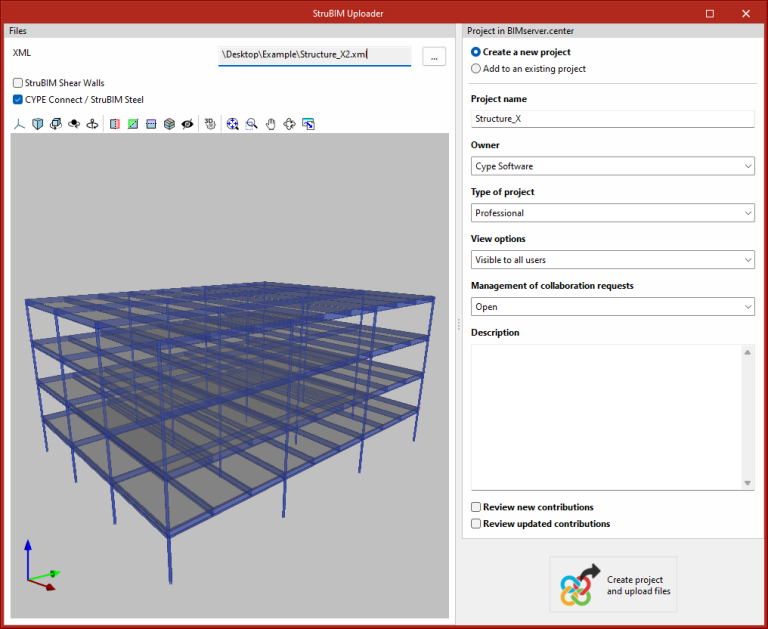Viewport: 768px width, 629px height.
Task: Enable Review updated contributions checkbox
Action: [x=476, y=524]
